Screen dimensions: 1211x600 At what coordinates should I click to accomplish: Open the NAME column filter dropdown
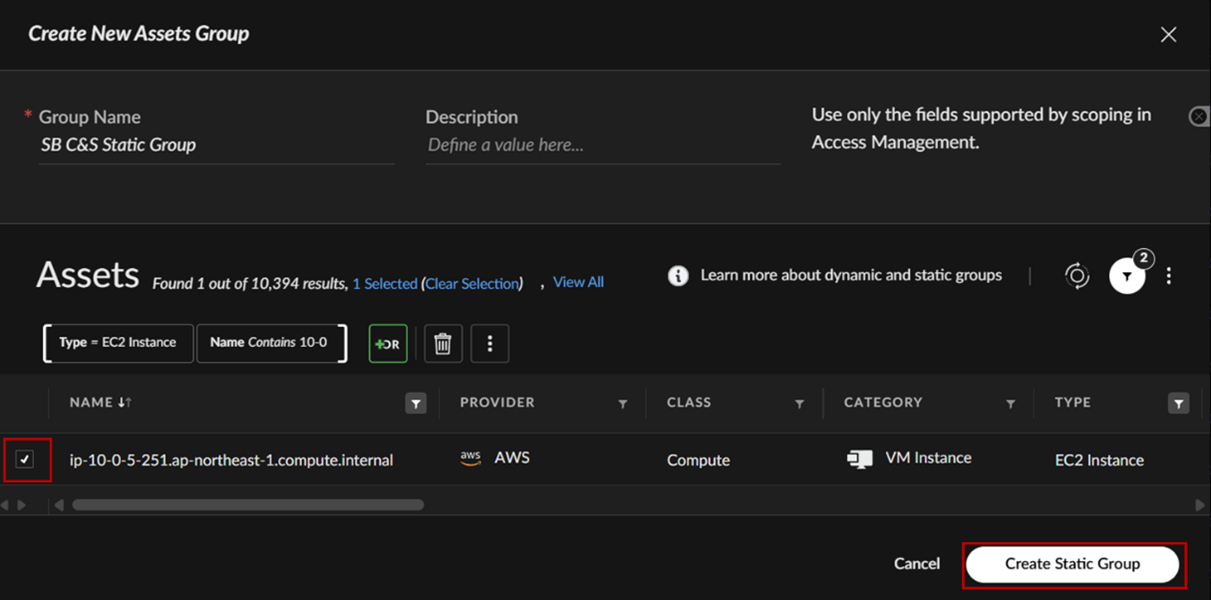pos(416,403)
